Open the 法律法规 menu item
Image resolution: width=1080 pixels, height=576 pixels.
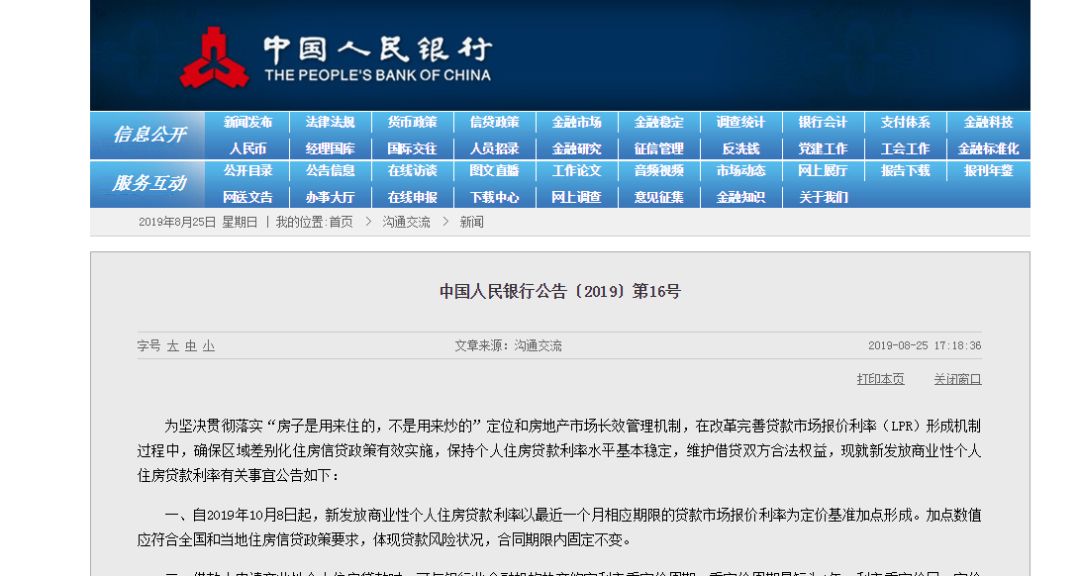(x=330, y=123)
